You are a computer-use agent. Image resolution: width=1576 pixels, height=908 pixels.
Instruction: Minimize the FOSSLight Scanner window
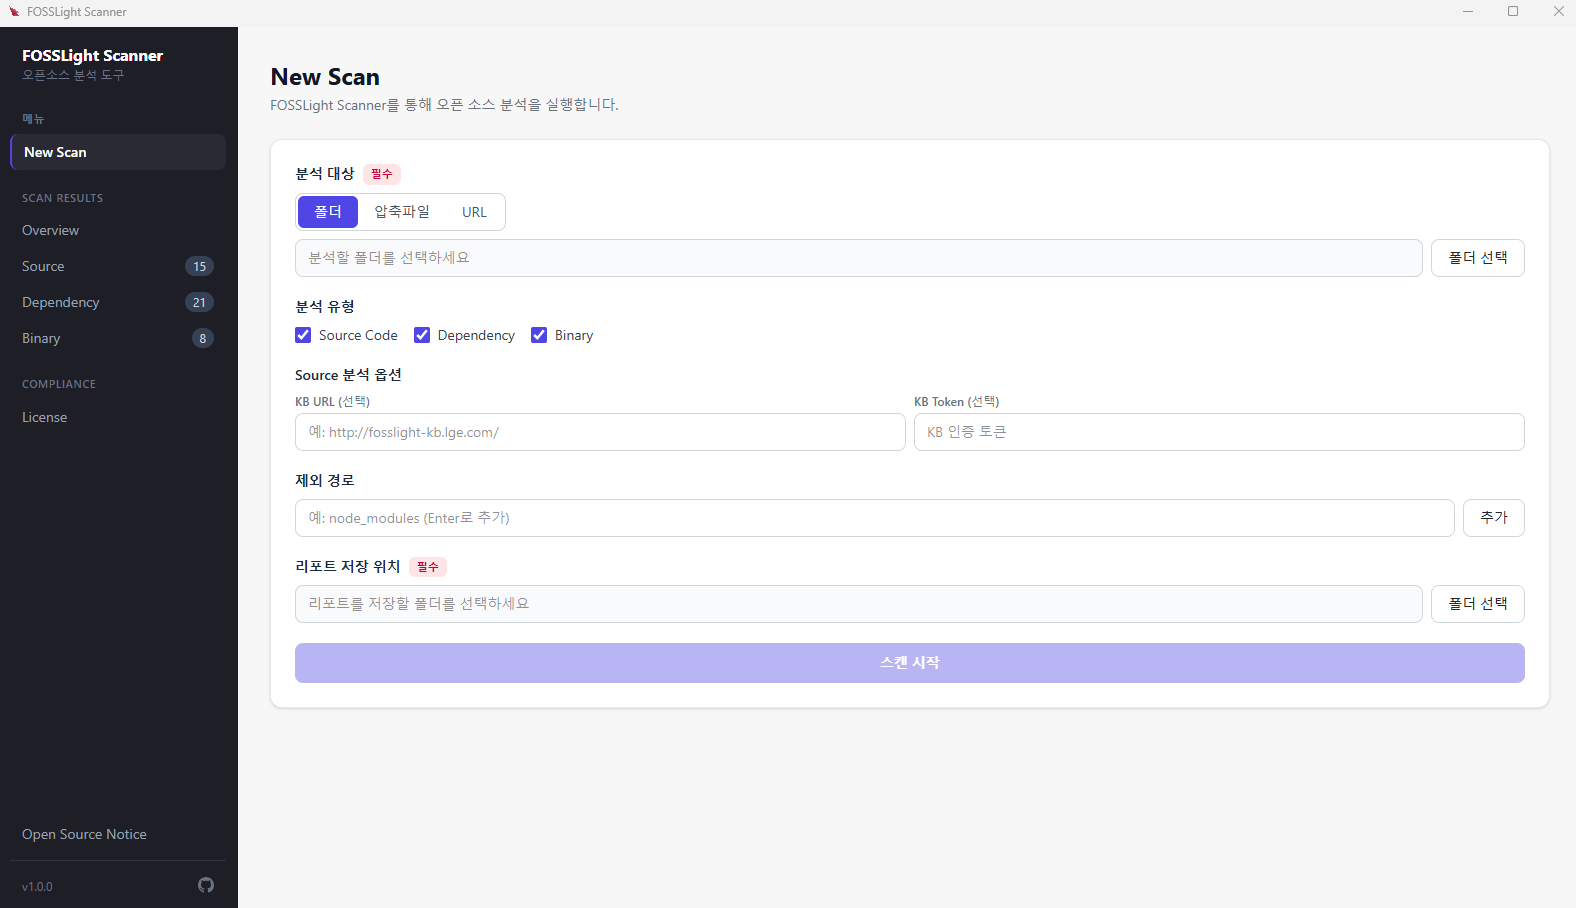tap(1468, 12)
